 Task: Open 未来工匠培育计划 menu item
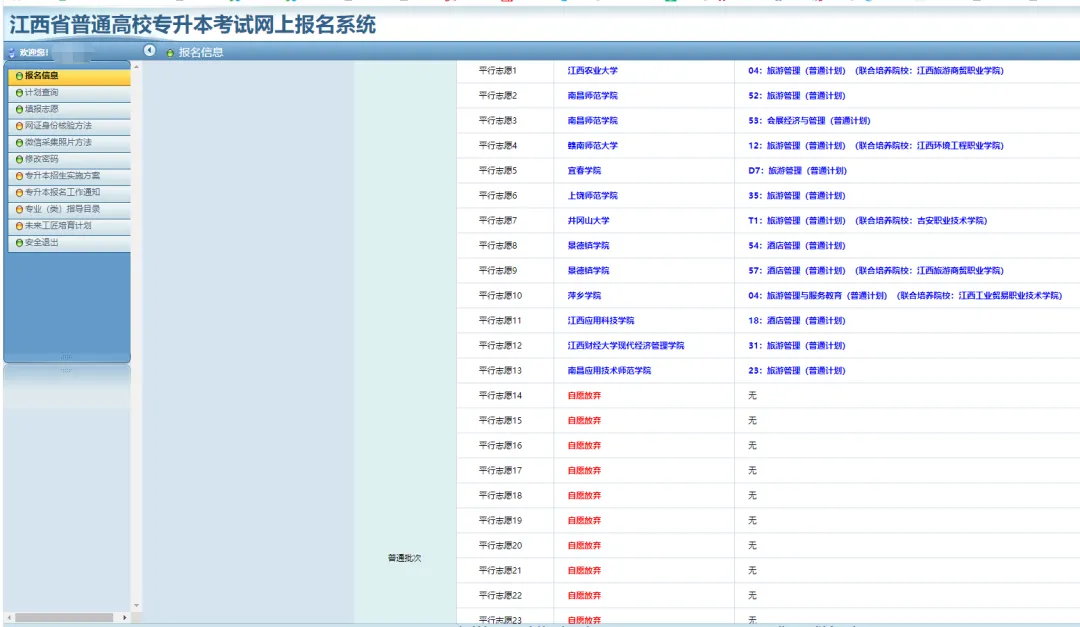point(69,226)
